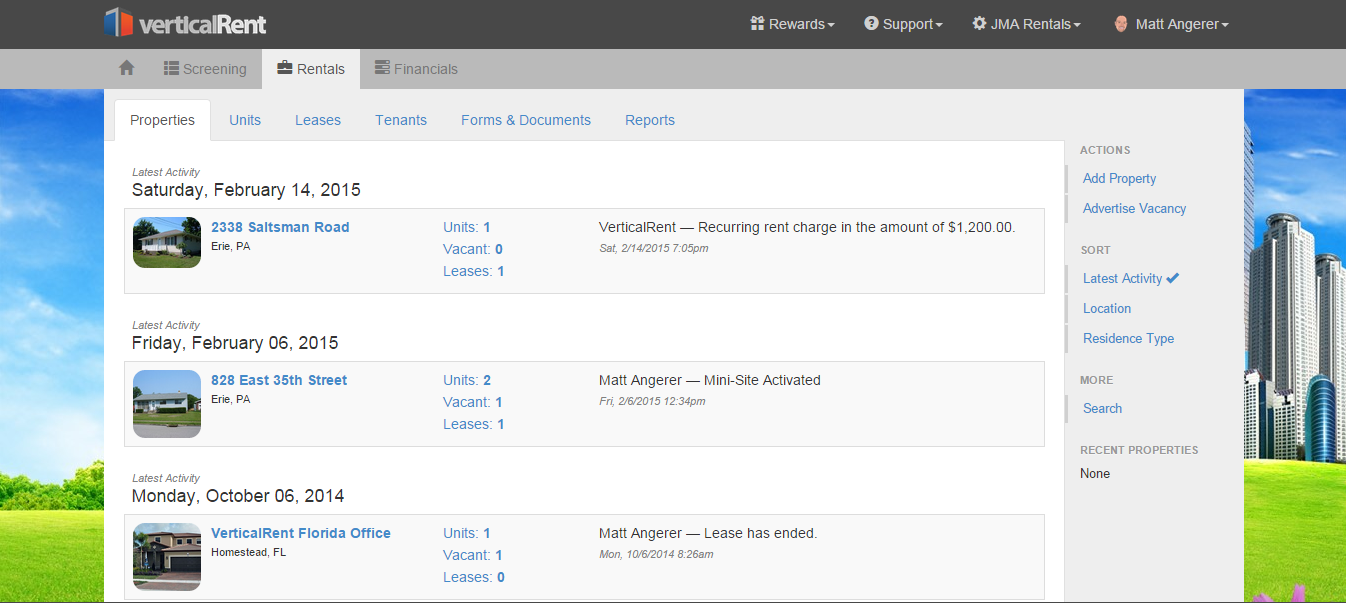Click Vacant: 1 for Florida Office
Viewport: 1346px width, 603px height.
[x=473, y=555]
